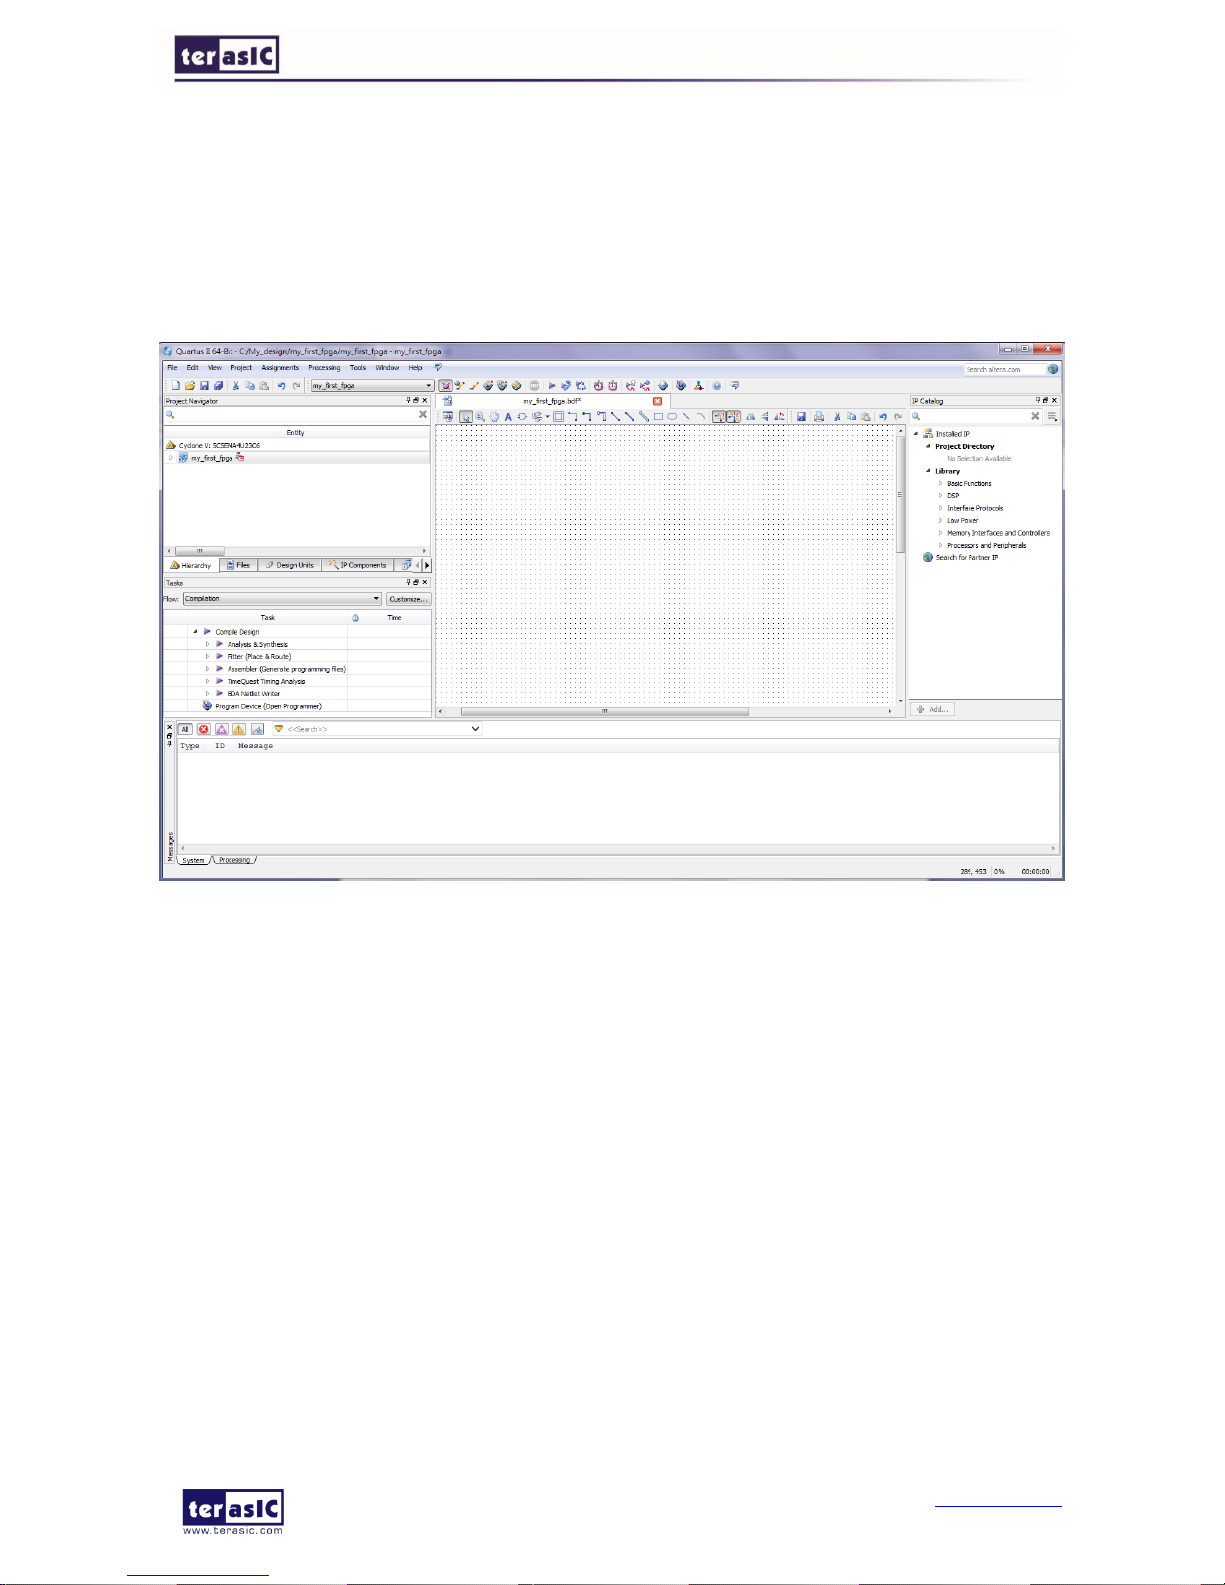Image resolution: width=1225 pixels, height=1585 pixels.
Task: Close the my_first_fpga.bdf tab
Action: (x=657, y=401)
